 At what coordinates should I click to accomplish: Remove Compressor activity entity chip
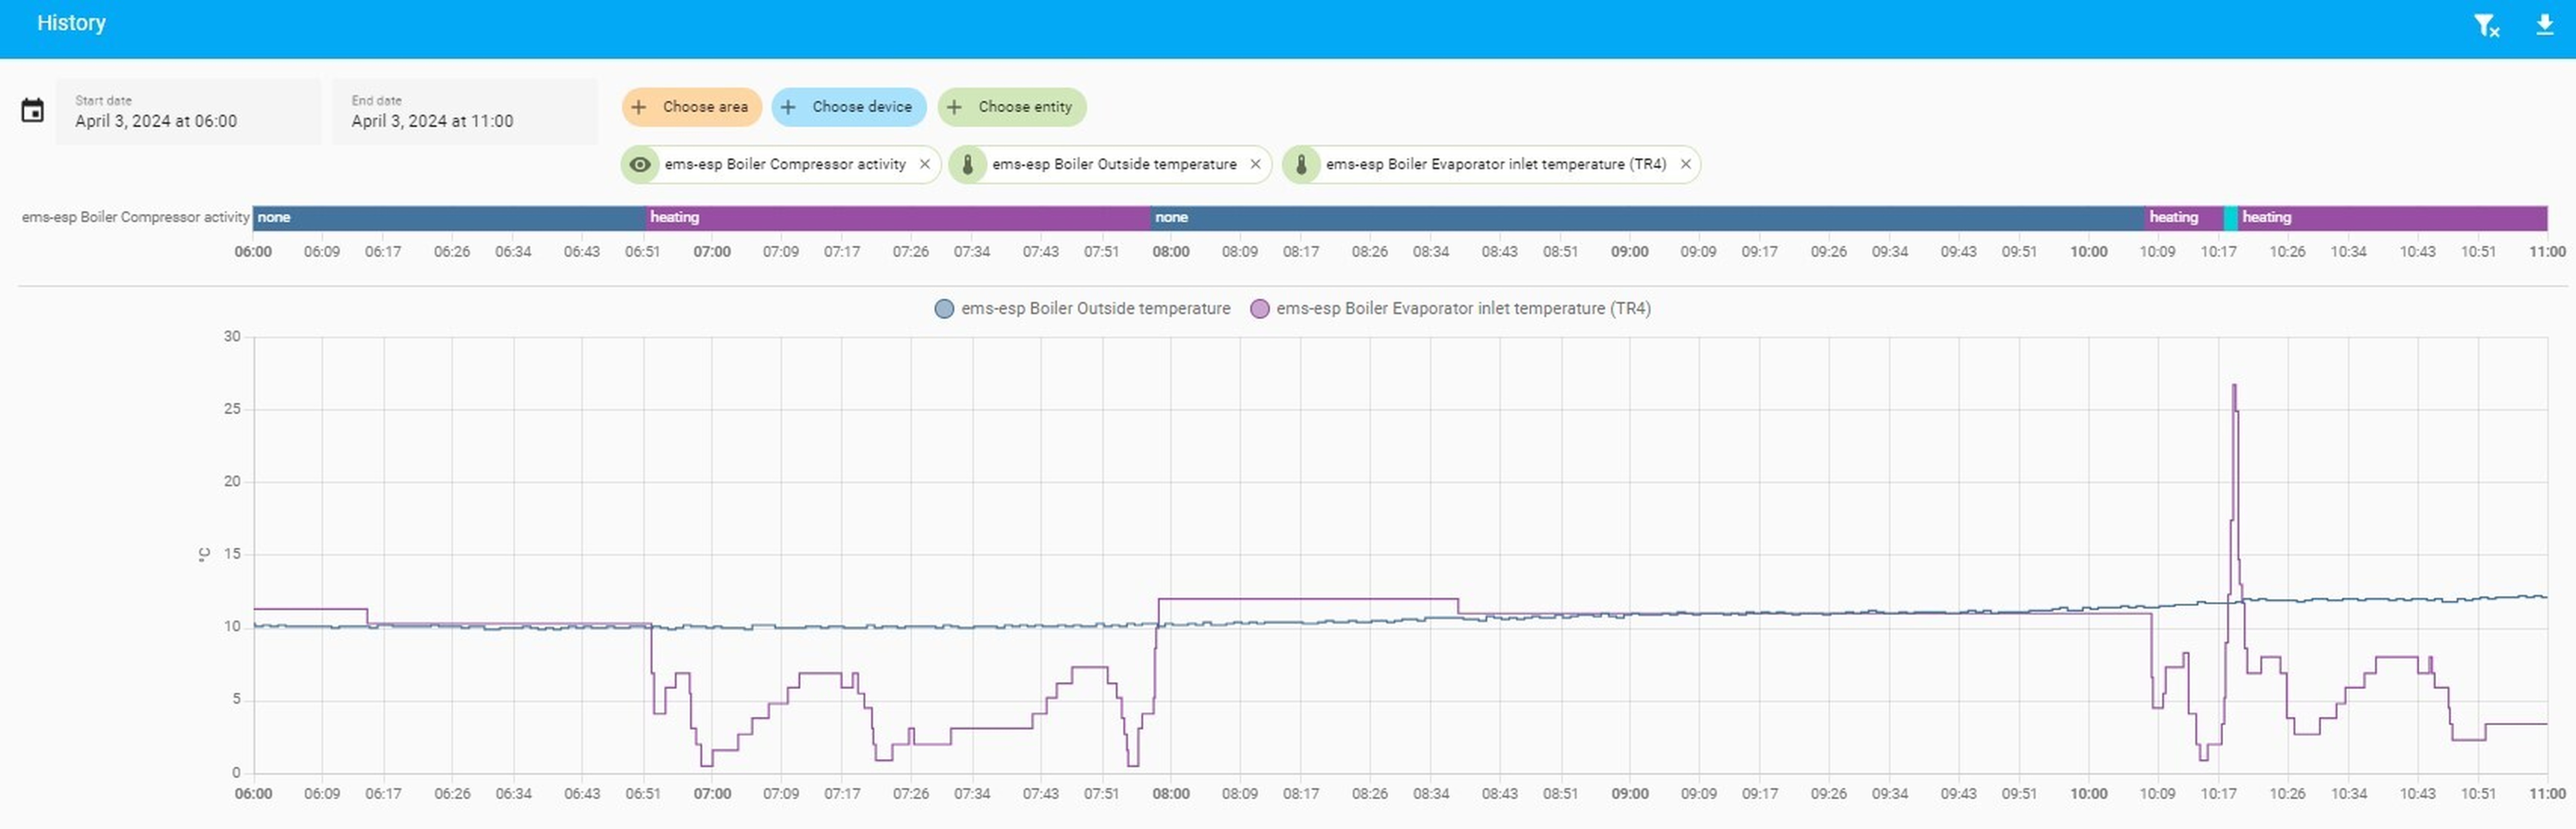[925, 164]
